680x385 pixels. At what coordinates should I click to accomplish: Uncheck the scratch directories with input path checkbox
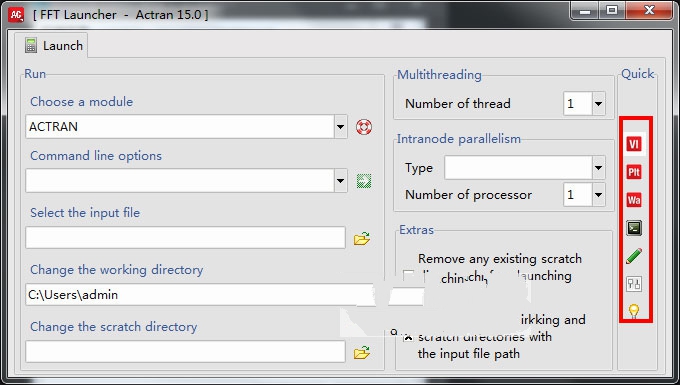pyautogui.click(x=408, y=337)
